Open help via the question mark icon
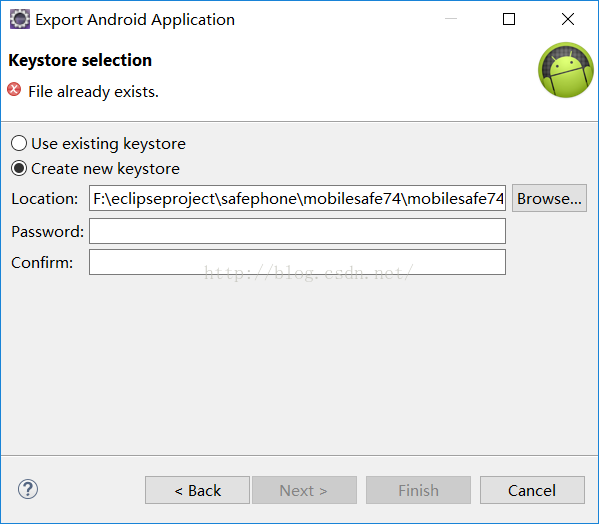Screen dimensions: 599x524 pyautogui.click(x=28, y=489)
